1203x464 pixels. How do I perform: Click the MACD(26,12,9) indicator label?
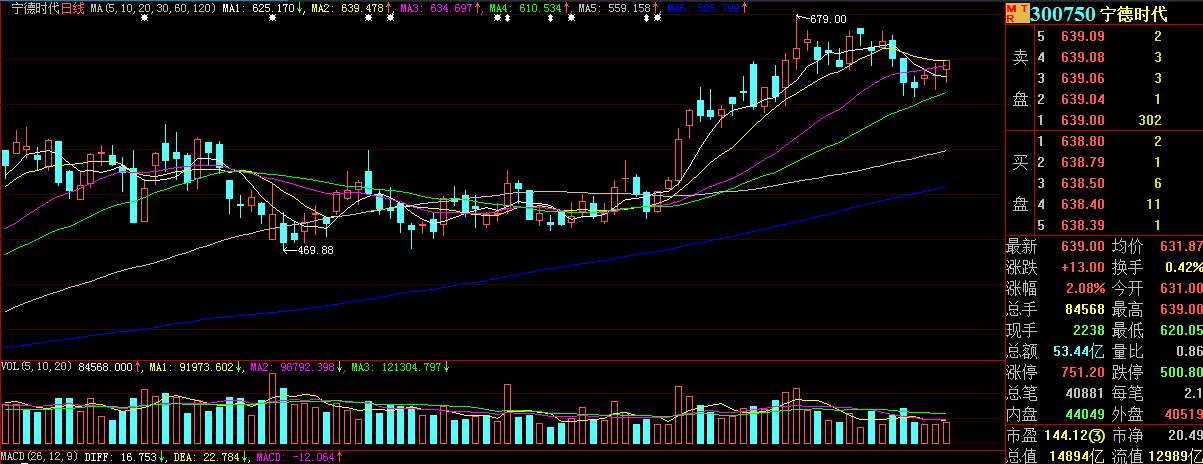[x=42, y=457]
